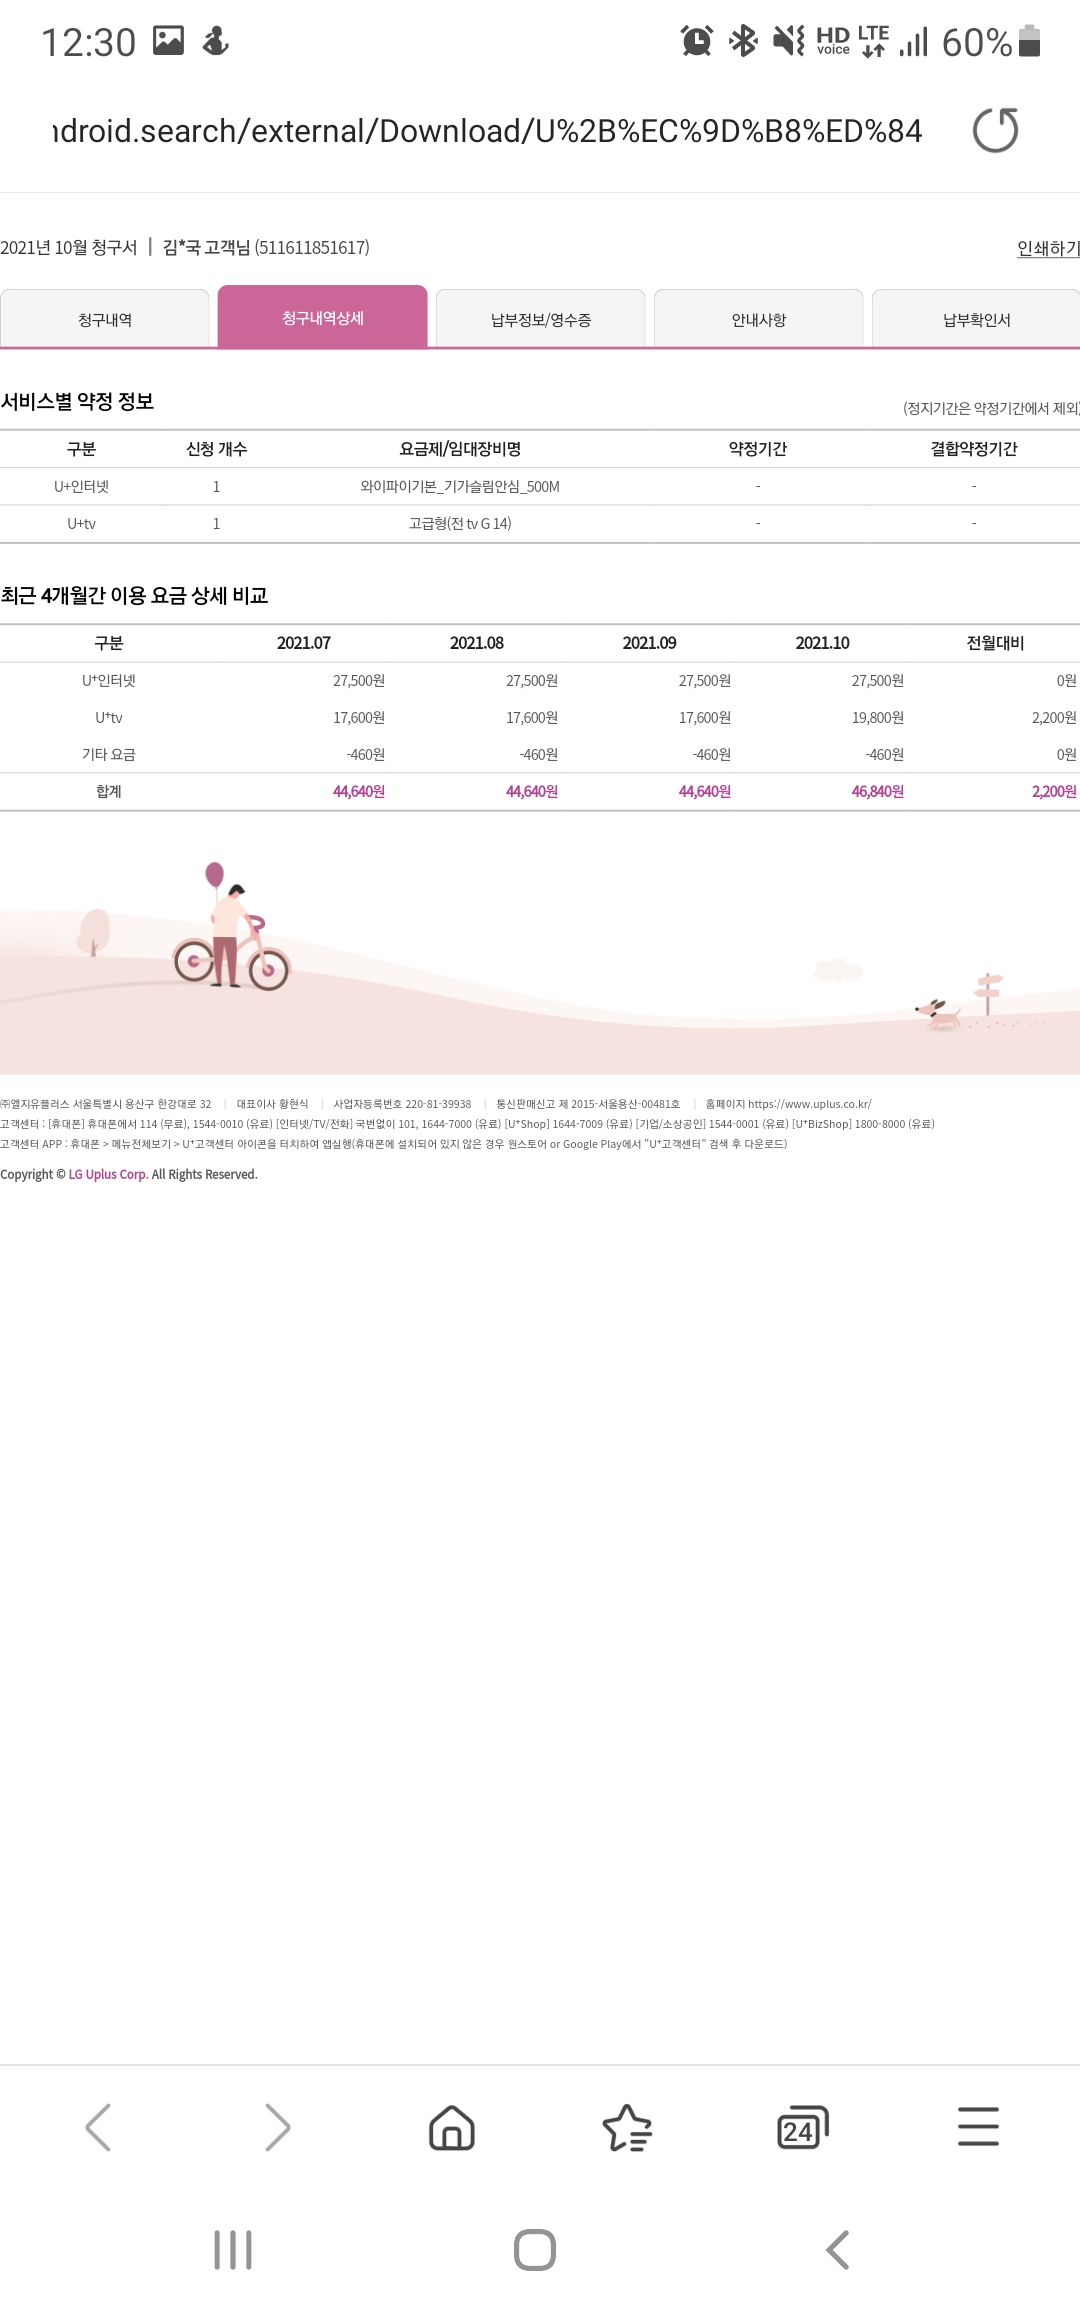Tap the 2021.10 total 46,840원
The image size is (1080, 2316).
point(877,791)
